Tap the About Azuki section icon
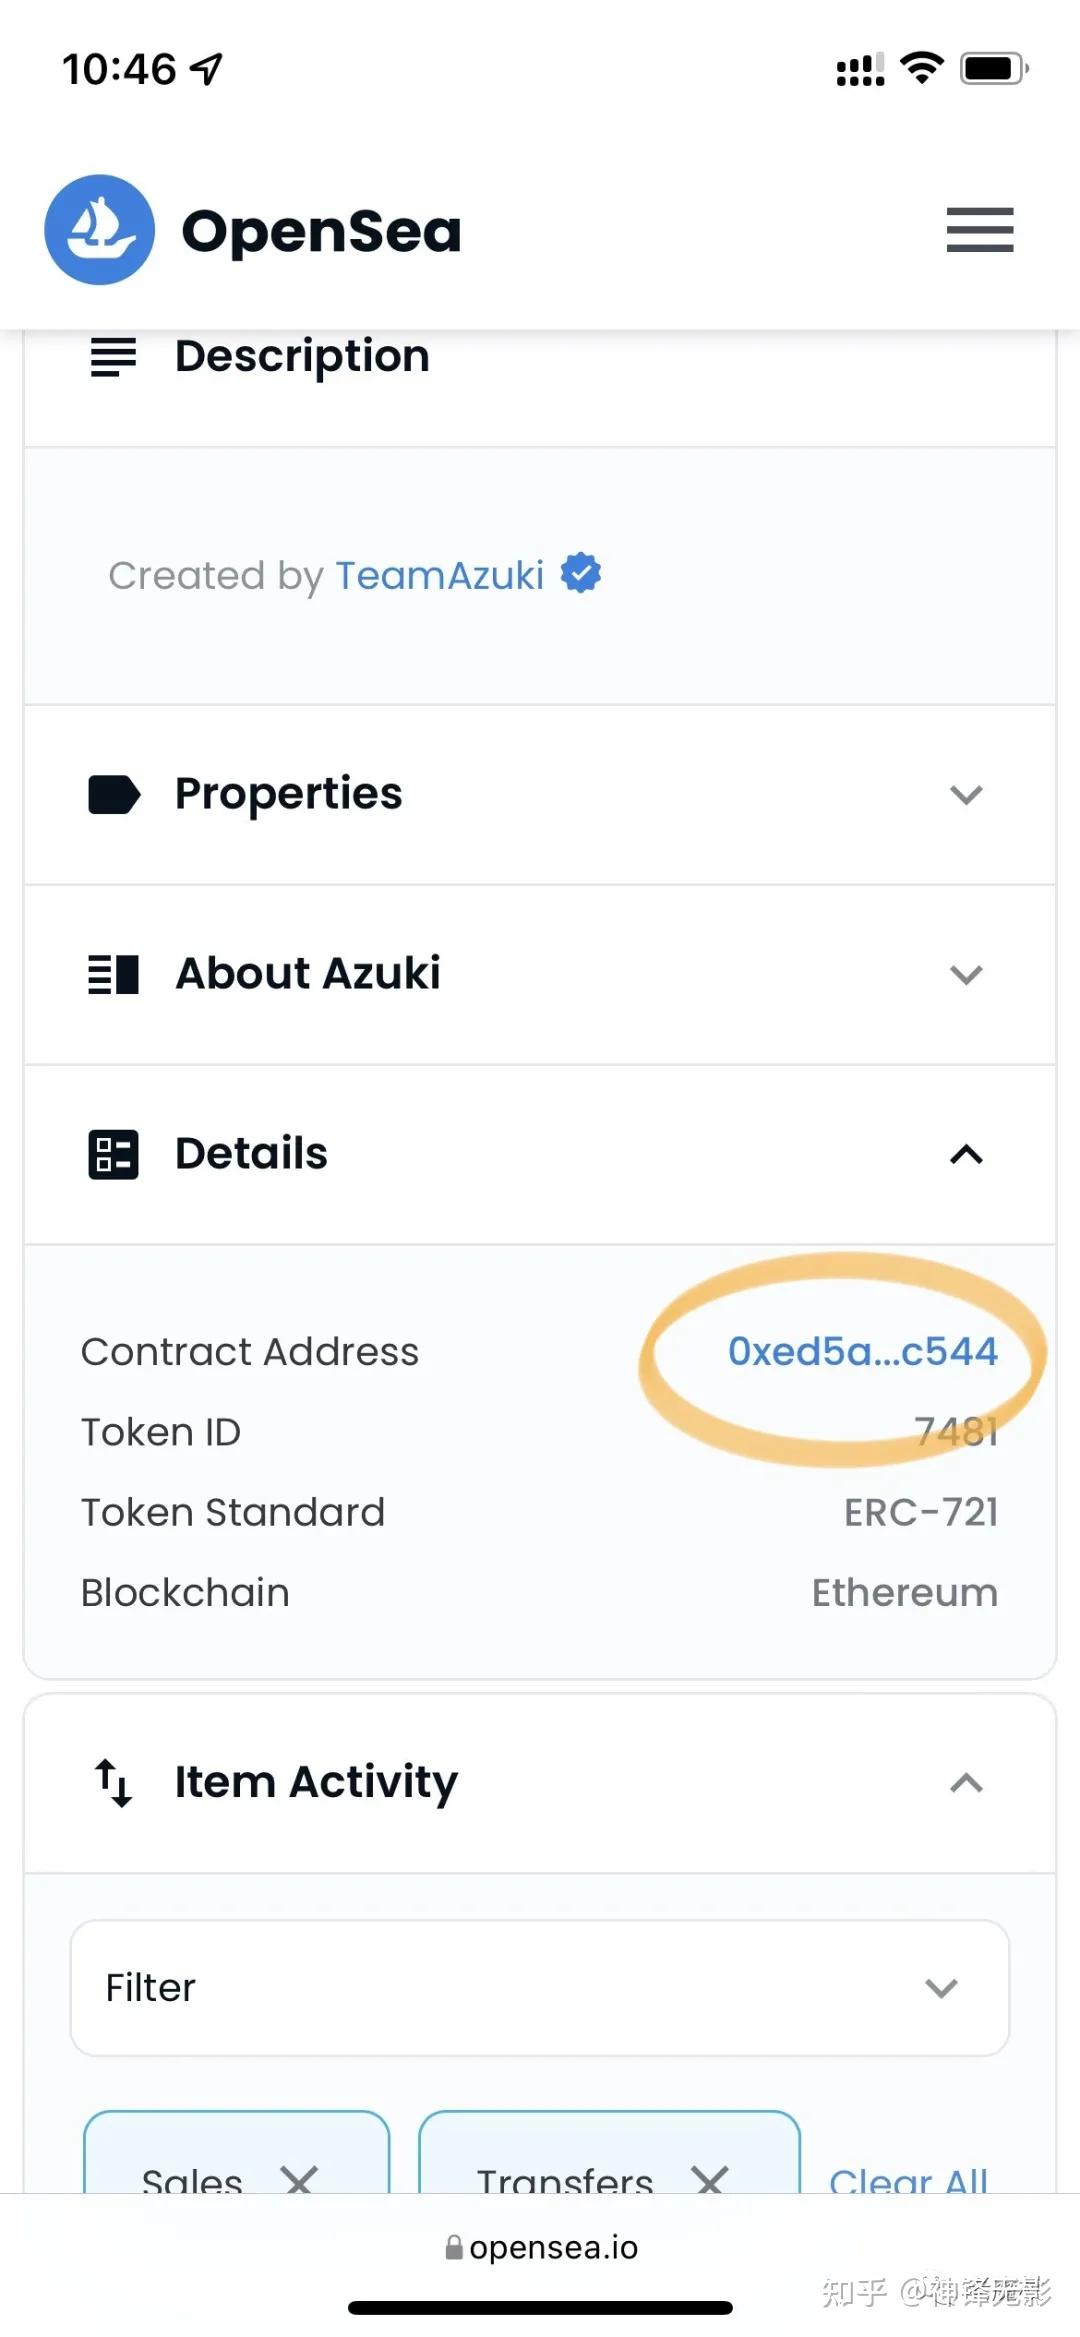The width and height of the screenshot is (1080, 2337). click(113, 974)
